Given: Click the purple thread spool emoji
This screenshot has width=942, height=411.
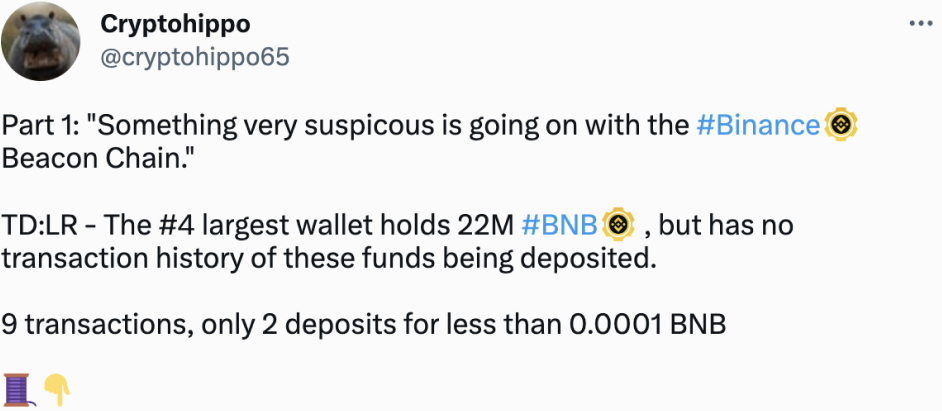Looking at the screenshot, I should pos(17,390).
